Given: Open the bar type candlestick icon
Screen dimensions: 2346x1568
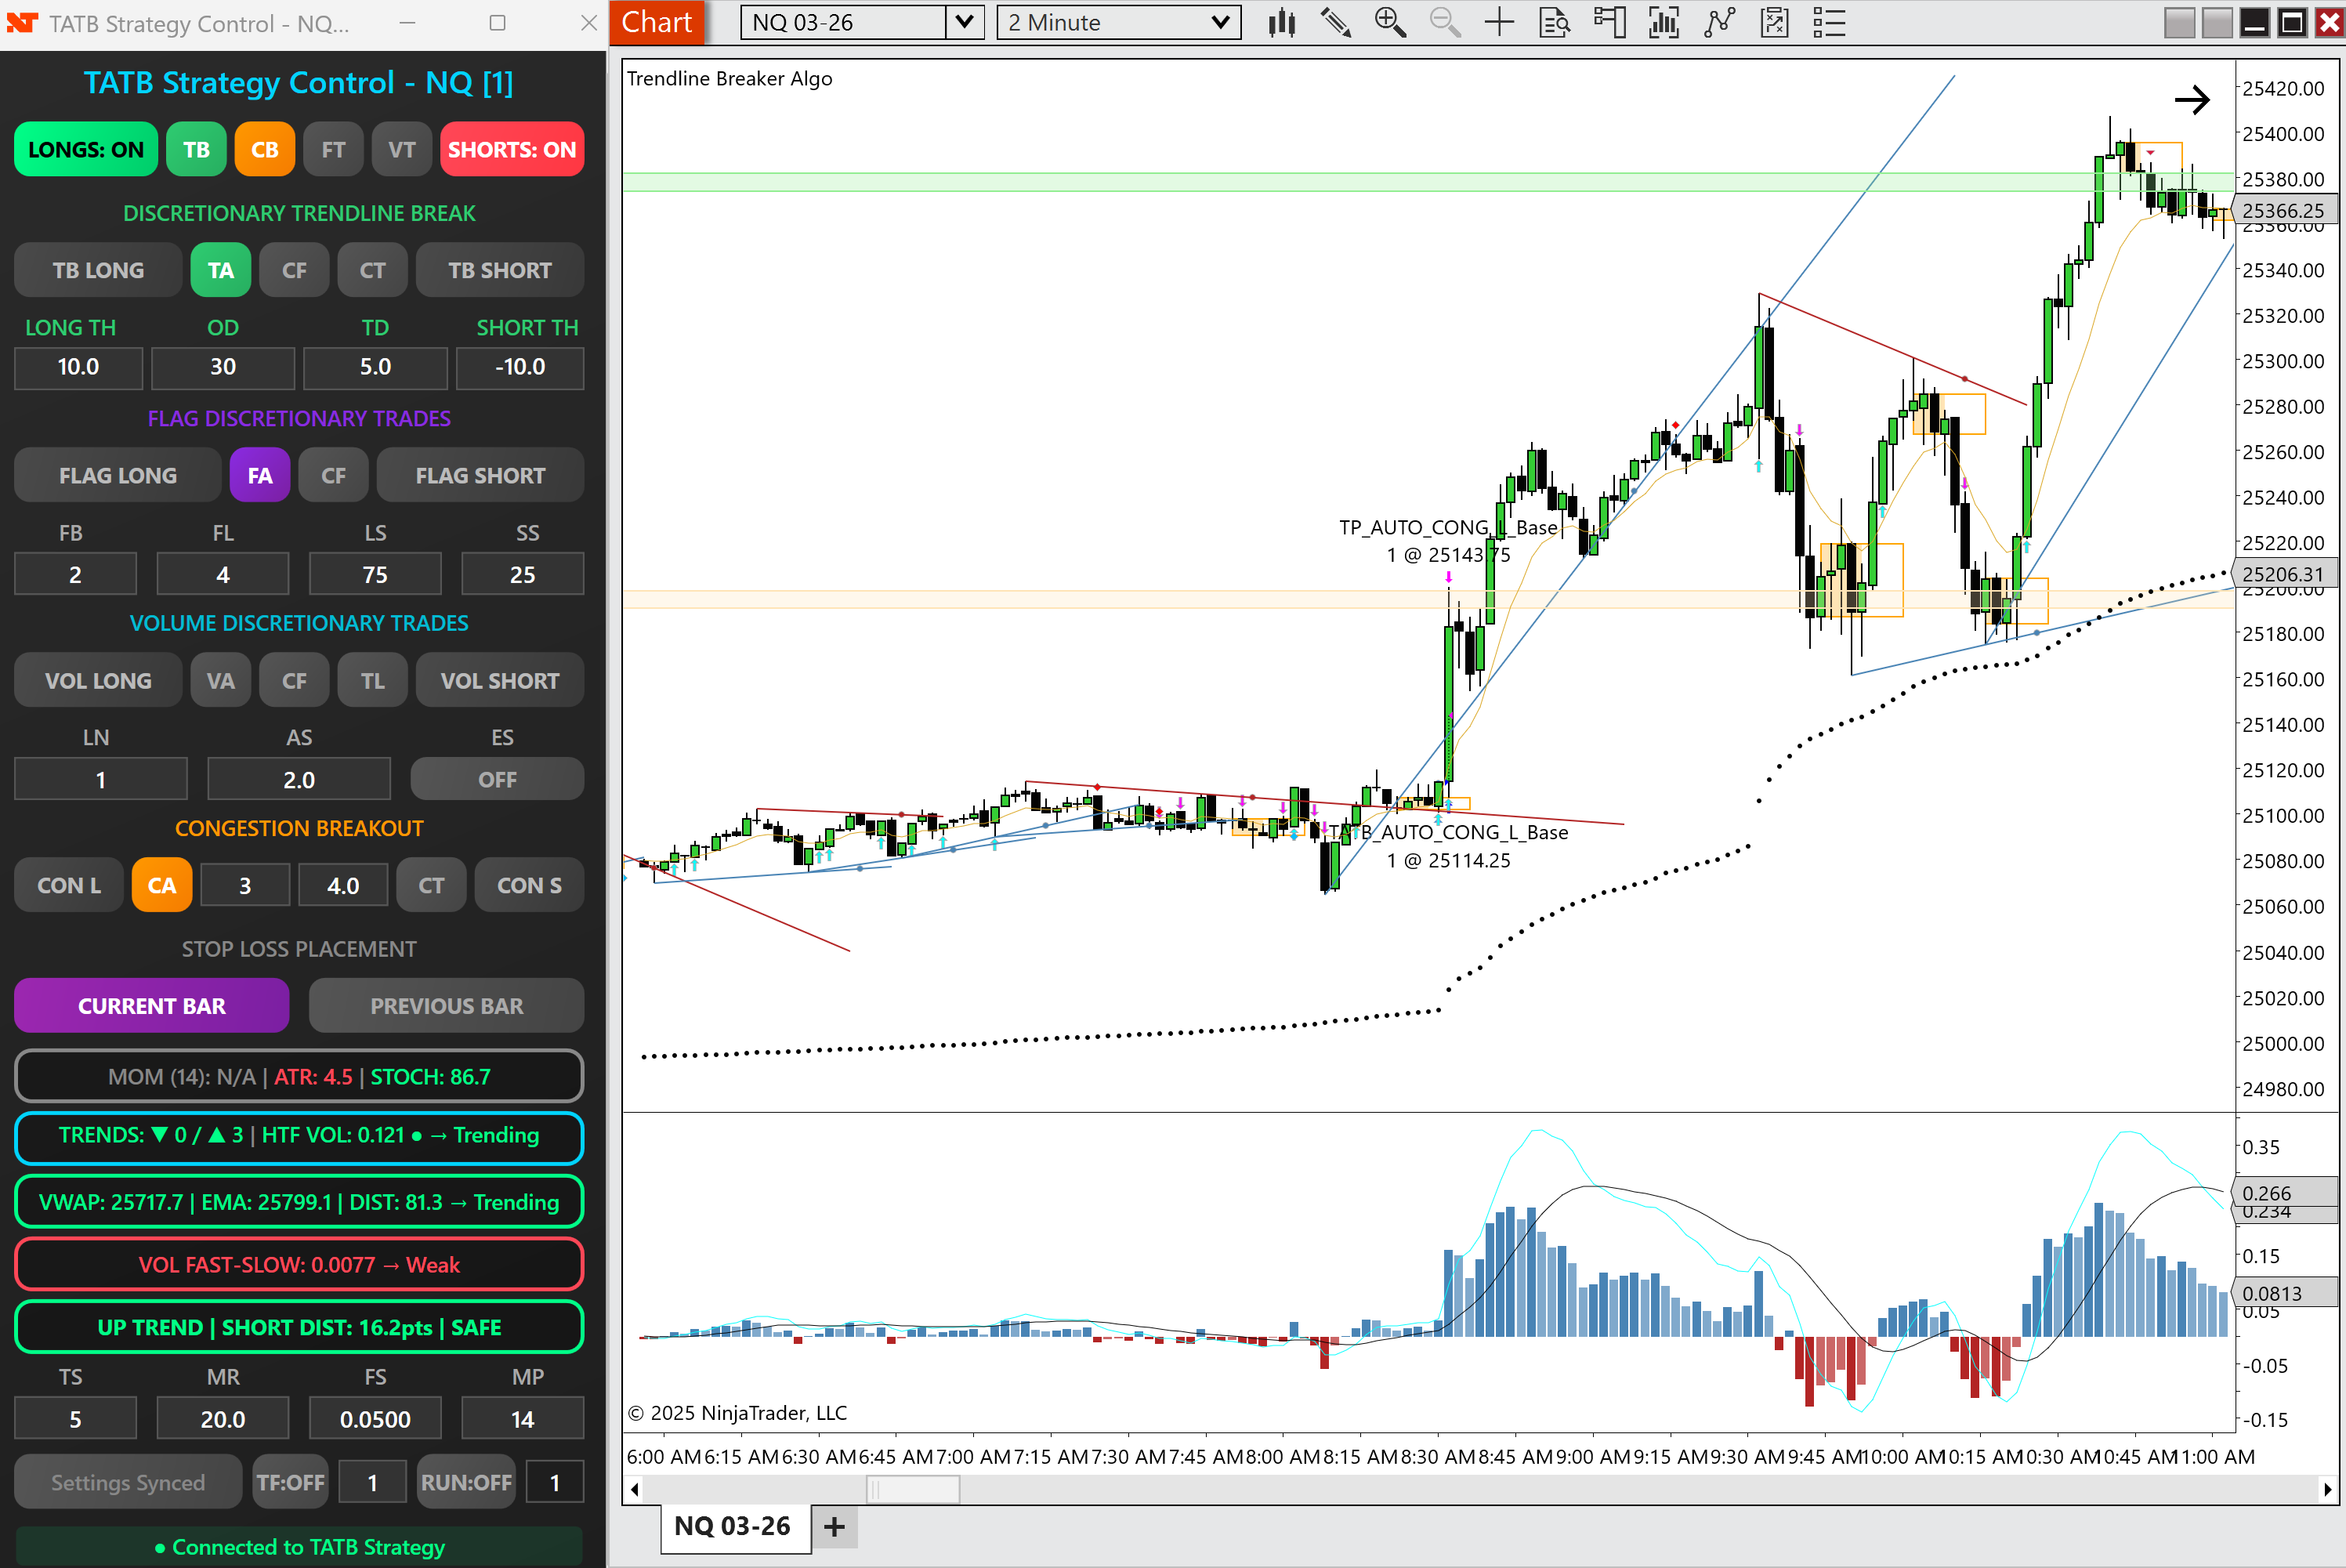Looking at the screenshot, I should (1281, 22).
